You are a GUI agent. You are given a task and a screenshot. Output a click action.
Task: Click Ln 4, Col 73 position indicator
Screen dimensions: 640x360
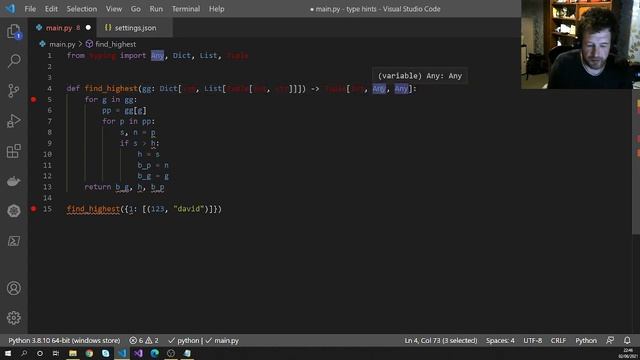point(441,340)
